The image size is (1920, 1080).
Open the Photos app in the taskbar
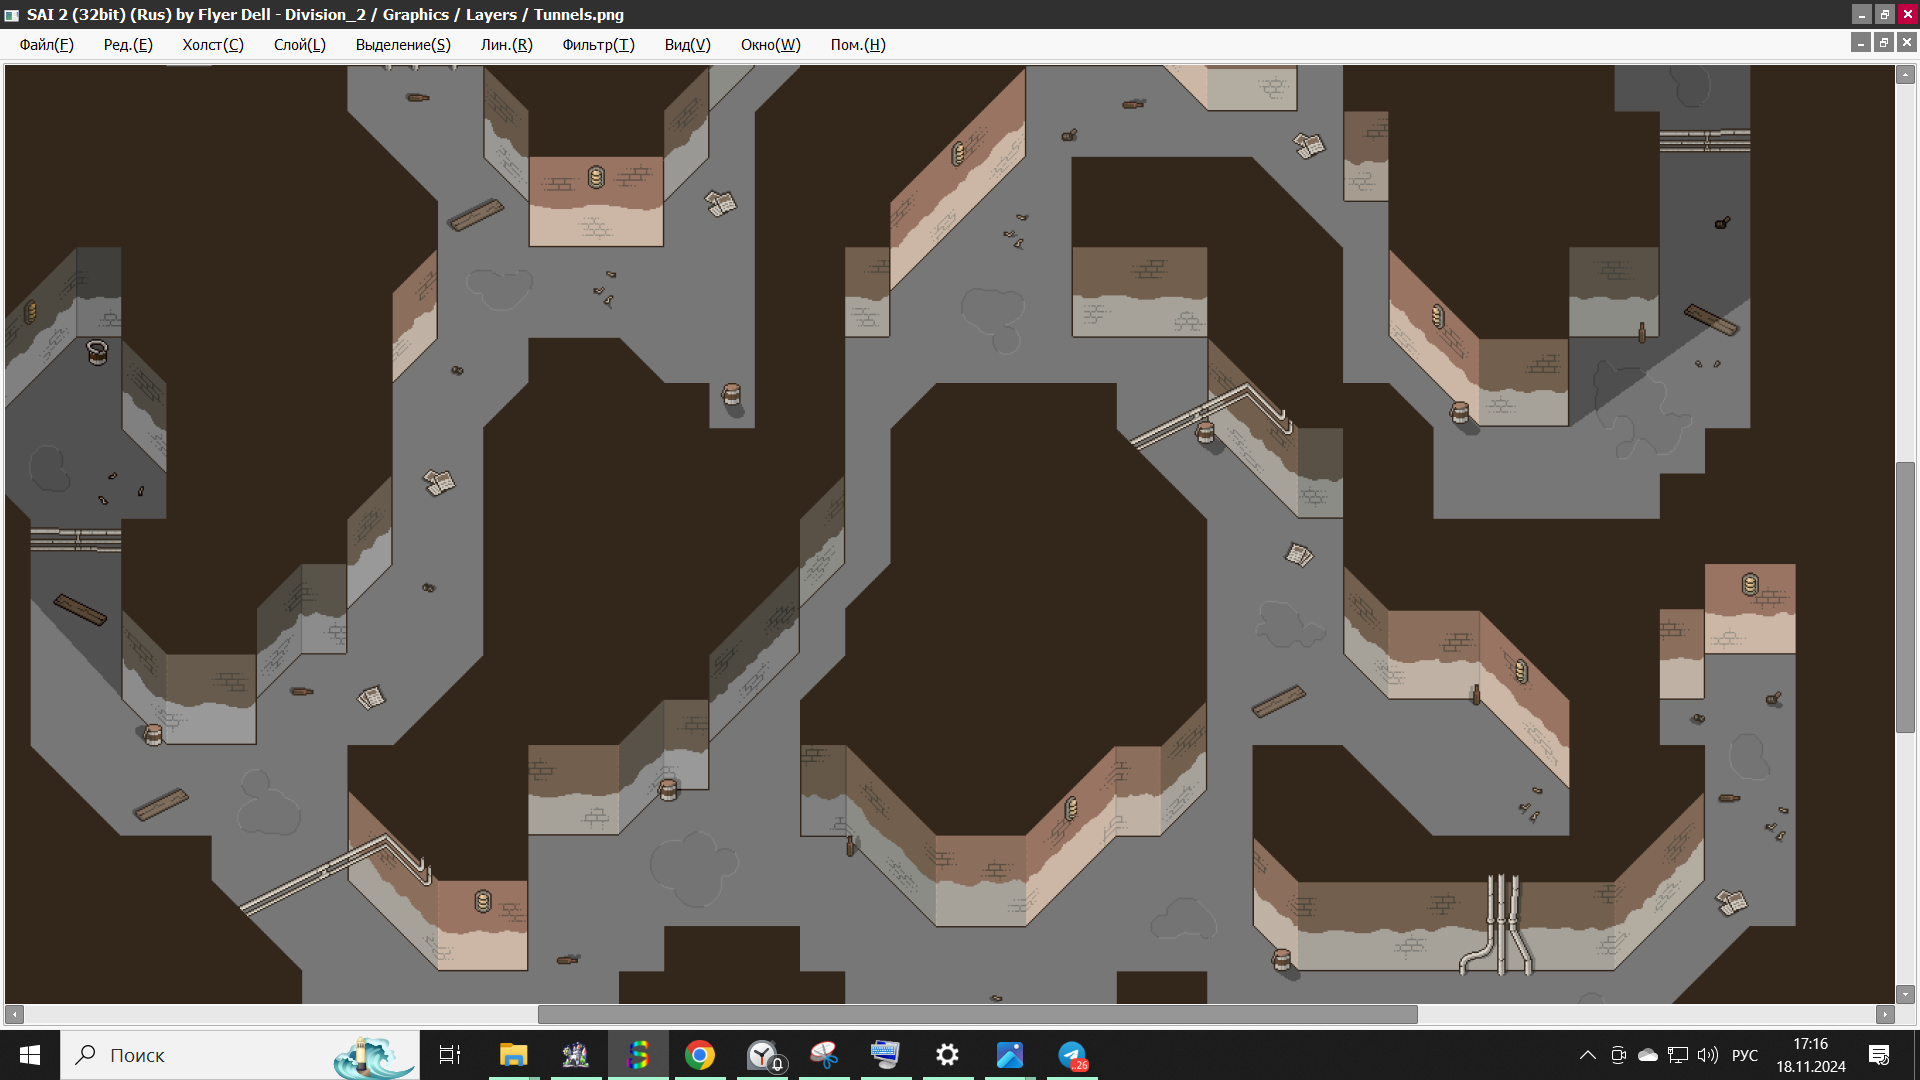tap(1010, 1055)
